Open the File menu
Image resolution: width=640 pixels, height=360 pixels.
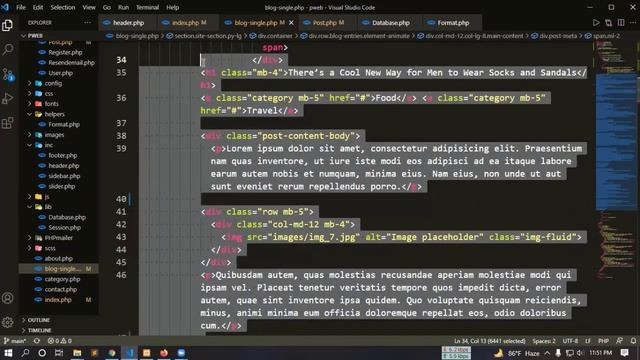[x=20, y=7]
